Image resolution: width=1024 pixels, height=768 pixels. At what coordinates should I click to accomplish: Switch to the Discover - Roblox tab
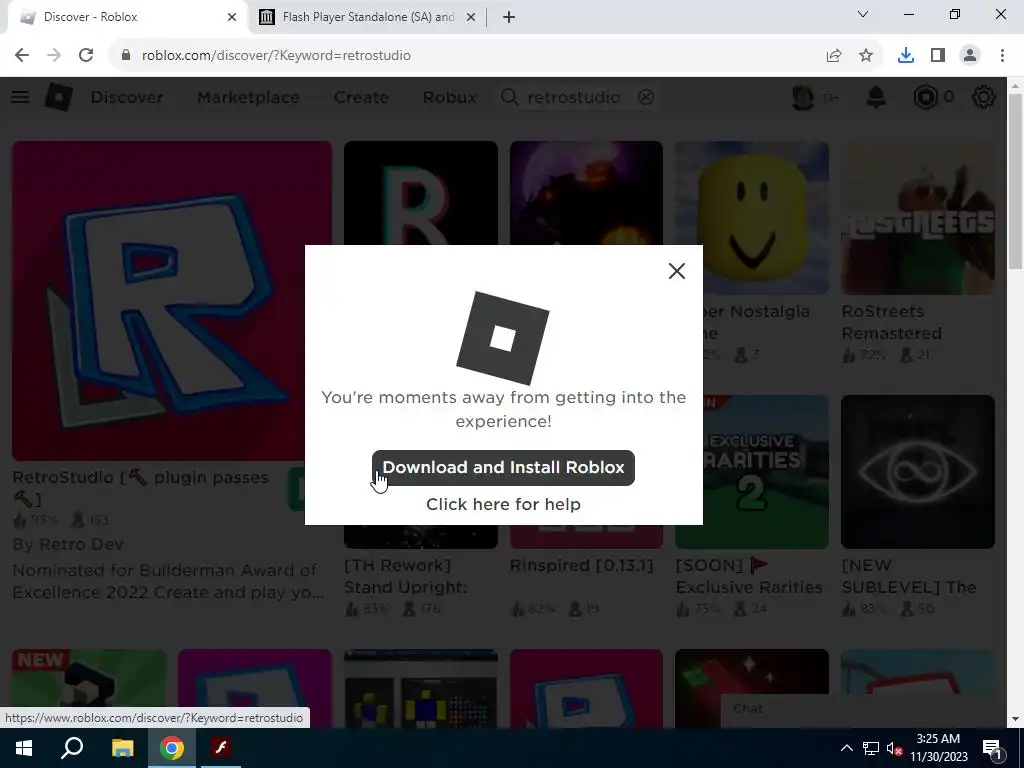[124, 17]
